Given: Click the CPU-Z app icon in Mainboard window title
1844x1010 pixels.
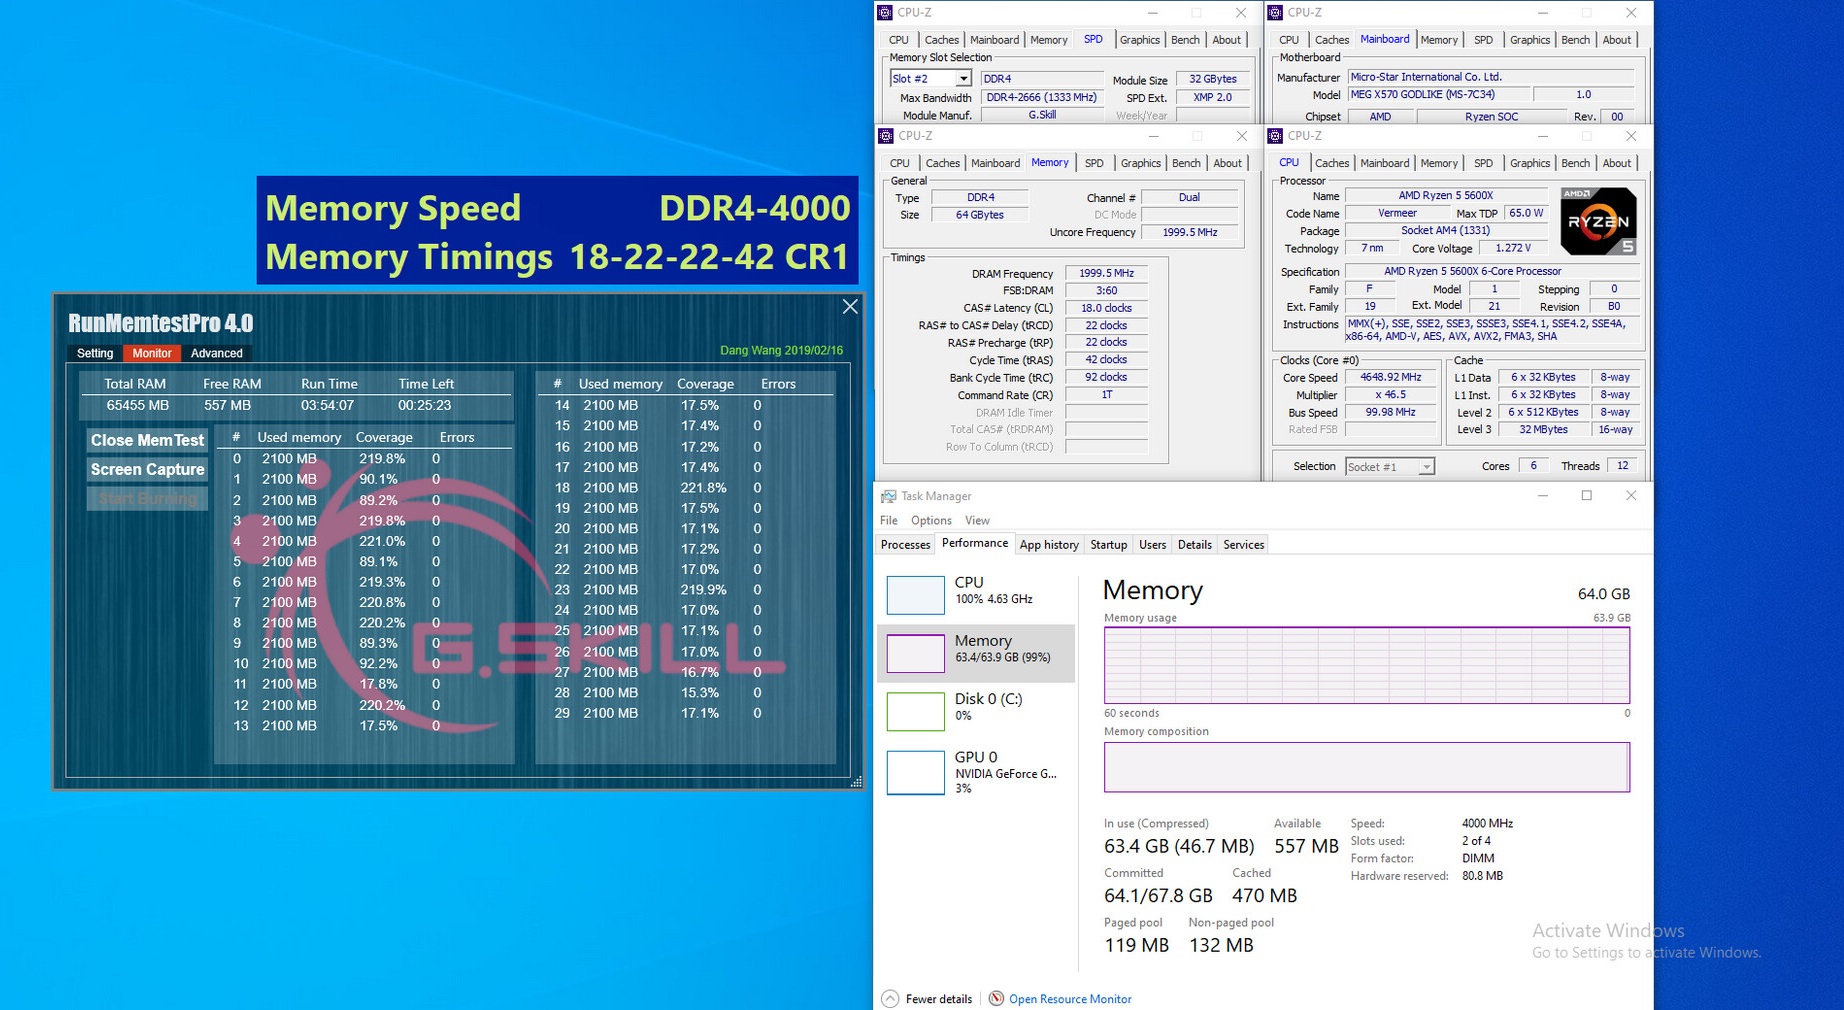Looking at the screenshot, I should [1275, 13].
